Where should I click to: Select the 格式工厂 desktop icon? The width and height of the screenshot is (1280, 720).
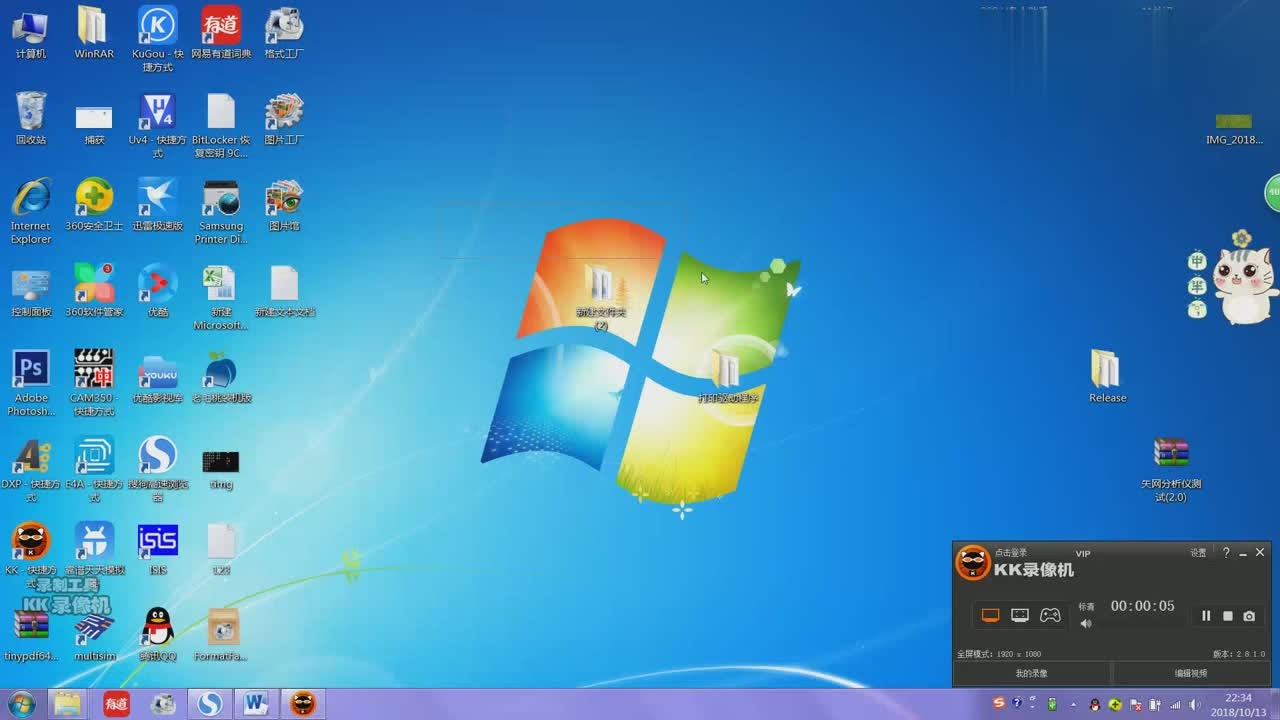(x=284, y=34)
